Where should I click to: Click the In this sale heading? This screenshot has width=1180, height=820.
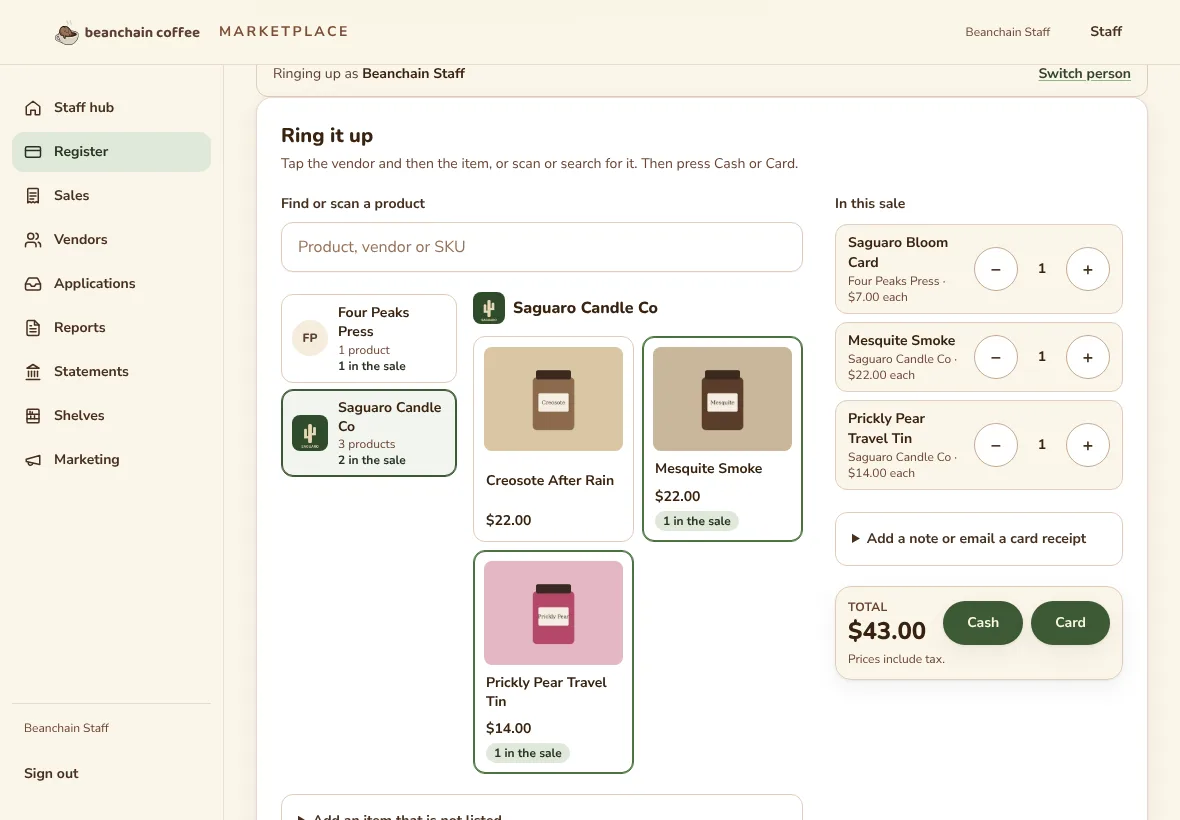870,204
